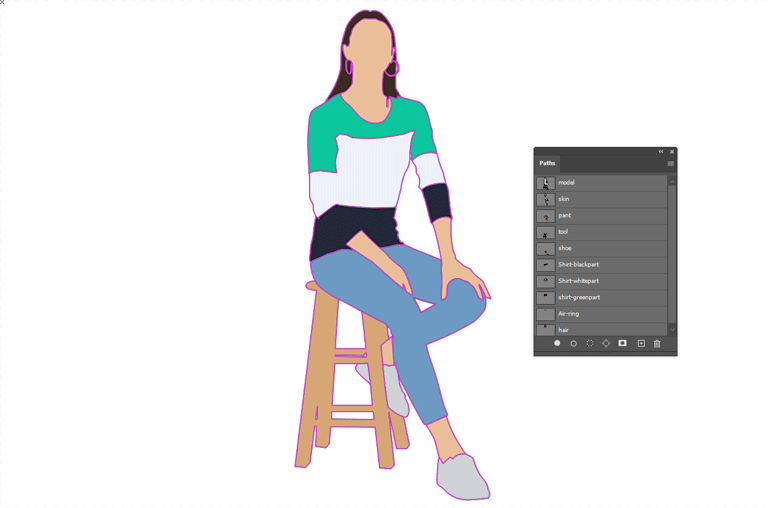770x508 pixels.
Task: Delete current path trash icon
Action: coord(657,343)
